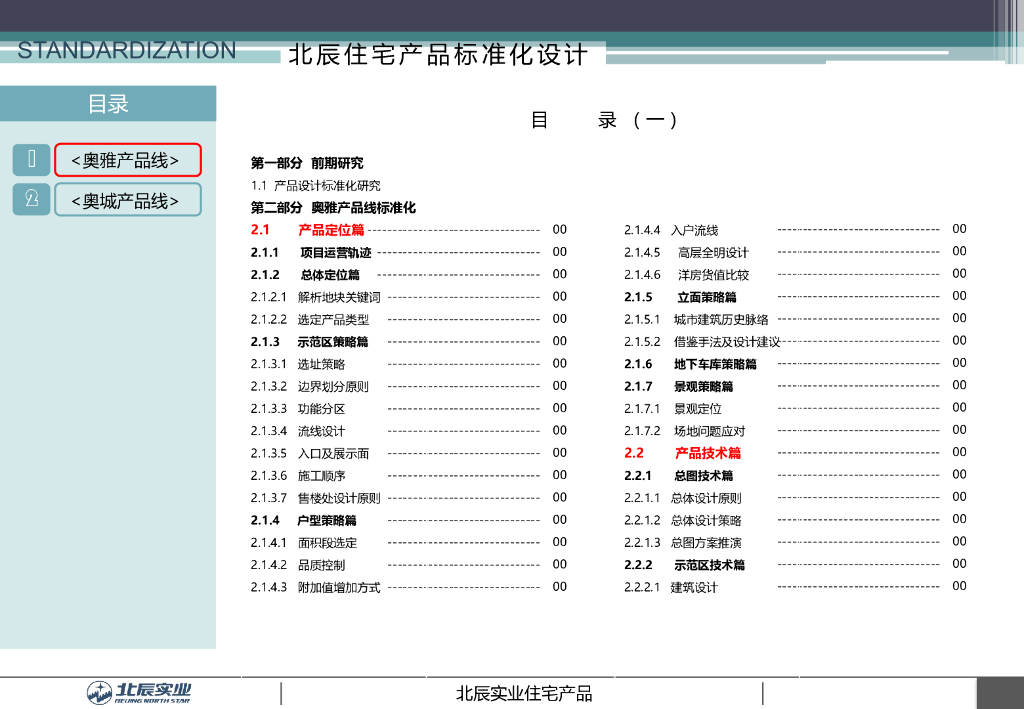The width and height of the screenshot is (1024, 709).
Task: Jump to red heading 2.2 产品技术篇
Action: (683, 453)
